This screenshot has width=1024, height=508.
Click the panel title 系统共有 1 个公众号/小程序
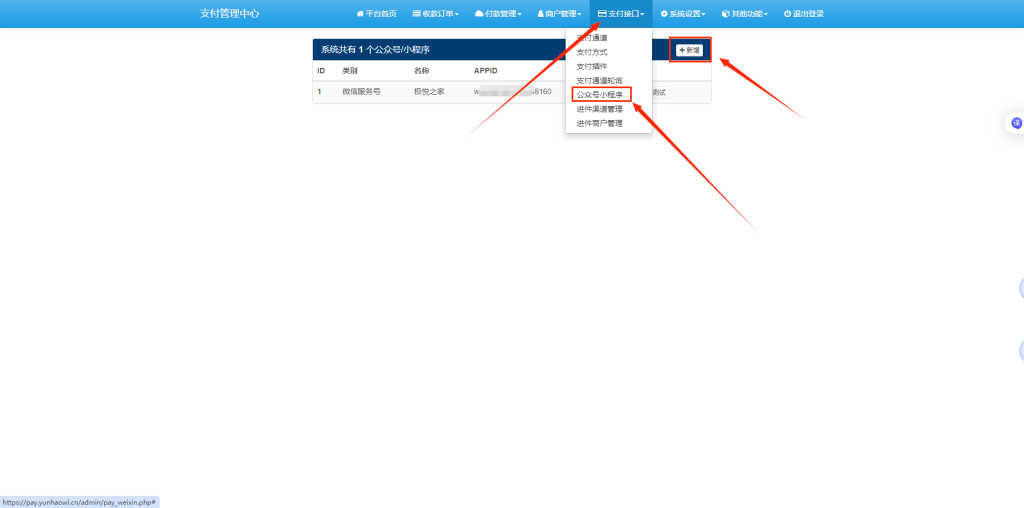[x=375, y=50]
